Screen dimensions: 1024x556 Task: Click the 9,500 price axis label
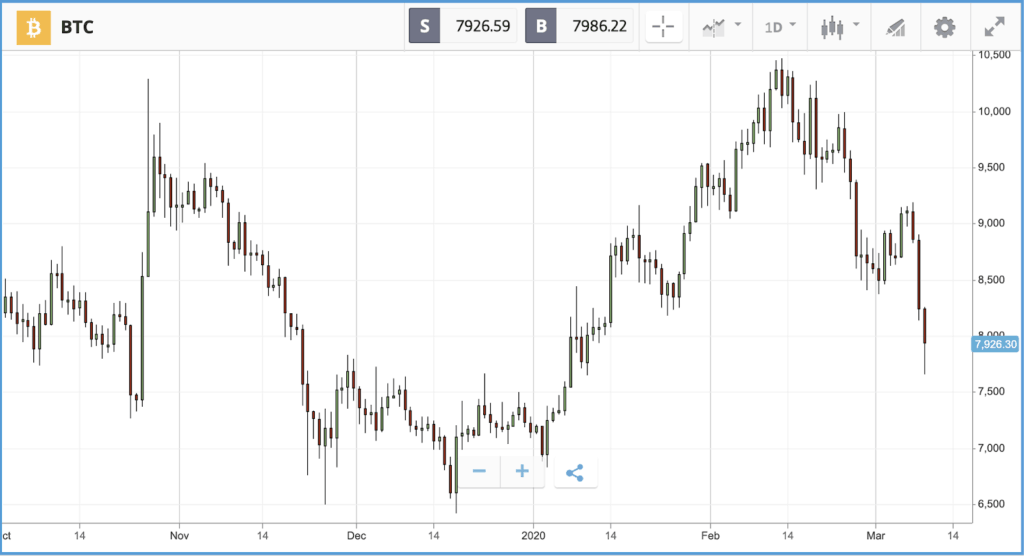tap(991, 167)
